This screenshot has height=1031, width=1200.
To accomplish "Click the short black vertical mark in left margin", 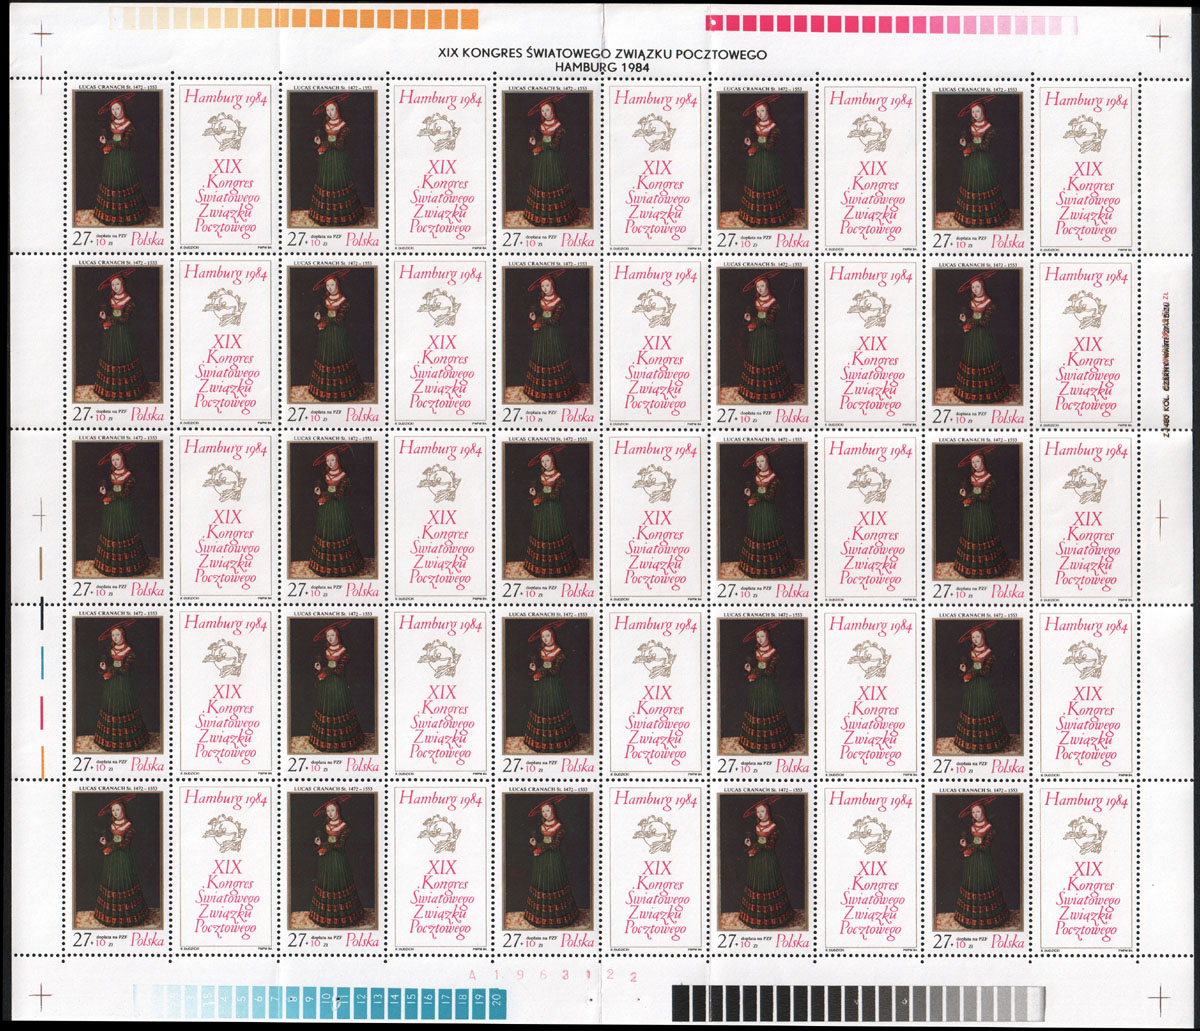I will 42,613.
